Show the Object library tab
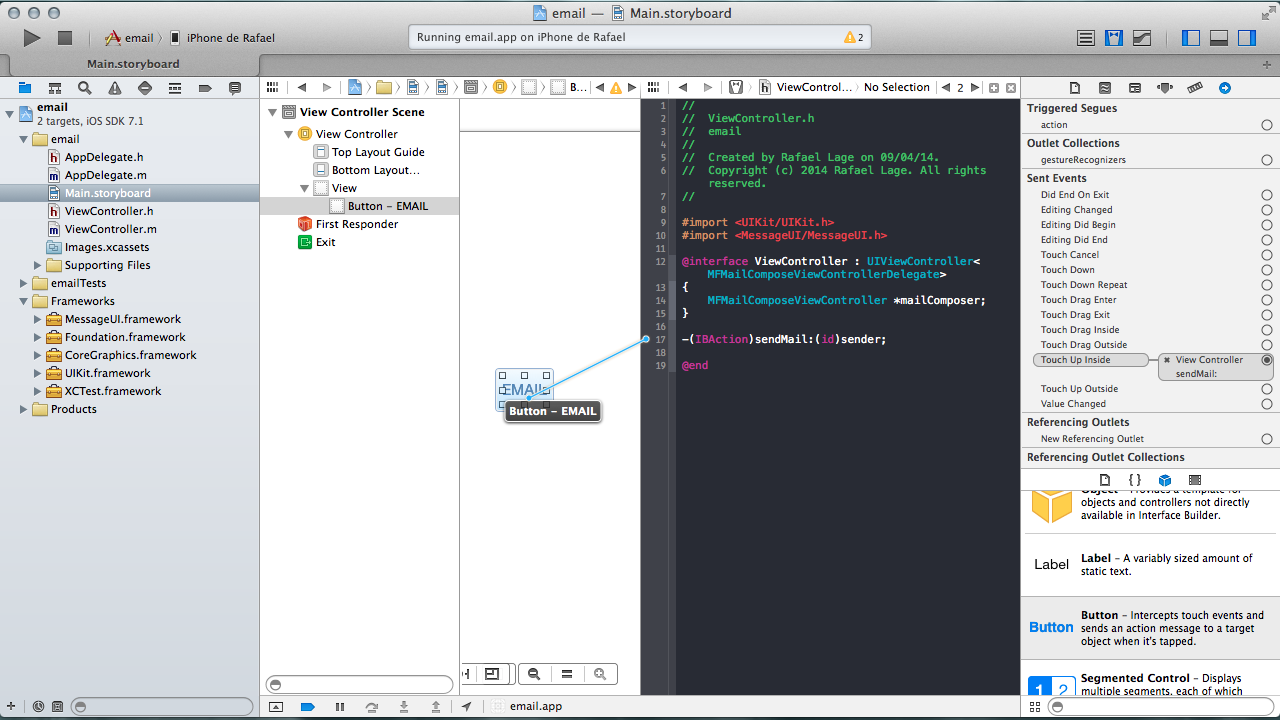 [x=1165, y=480]
